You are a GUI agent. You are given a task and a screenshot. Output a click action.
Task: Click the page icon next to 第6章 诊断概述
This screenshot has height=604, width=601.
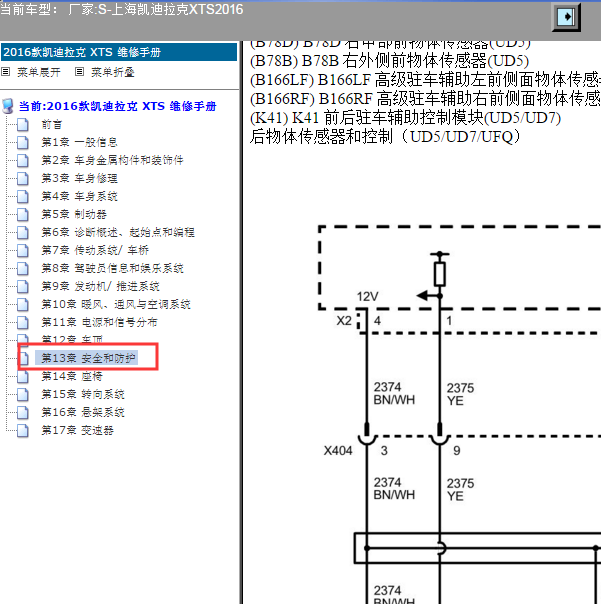click(x=23, y=233)
